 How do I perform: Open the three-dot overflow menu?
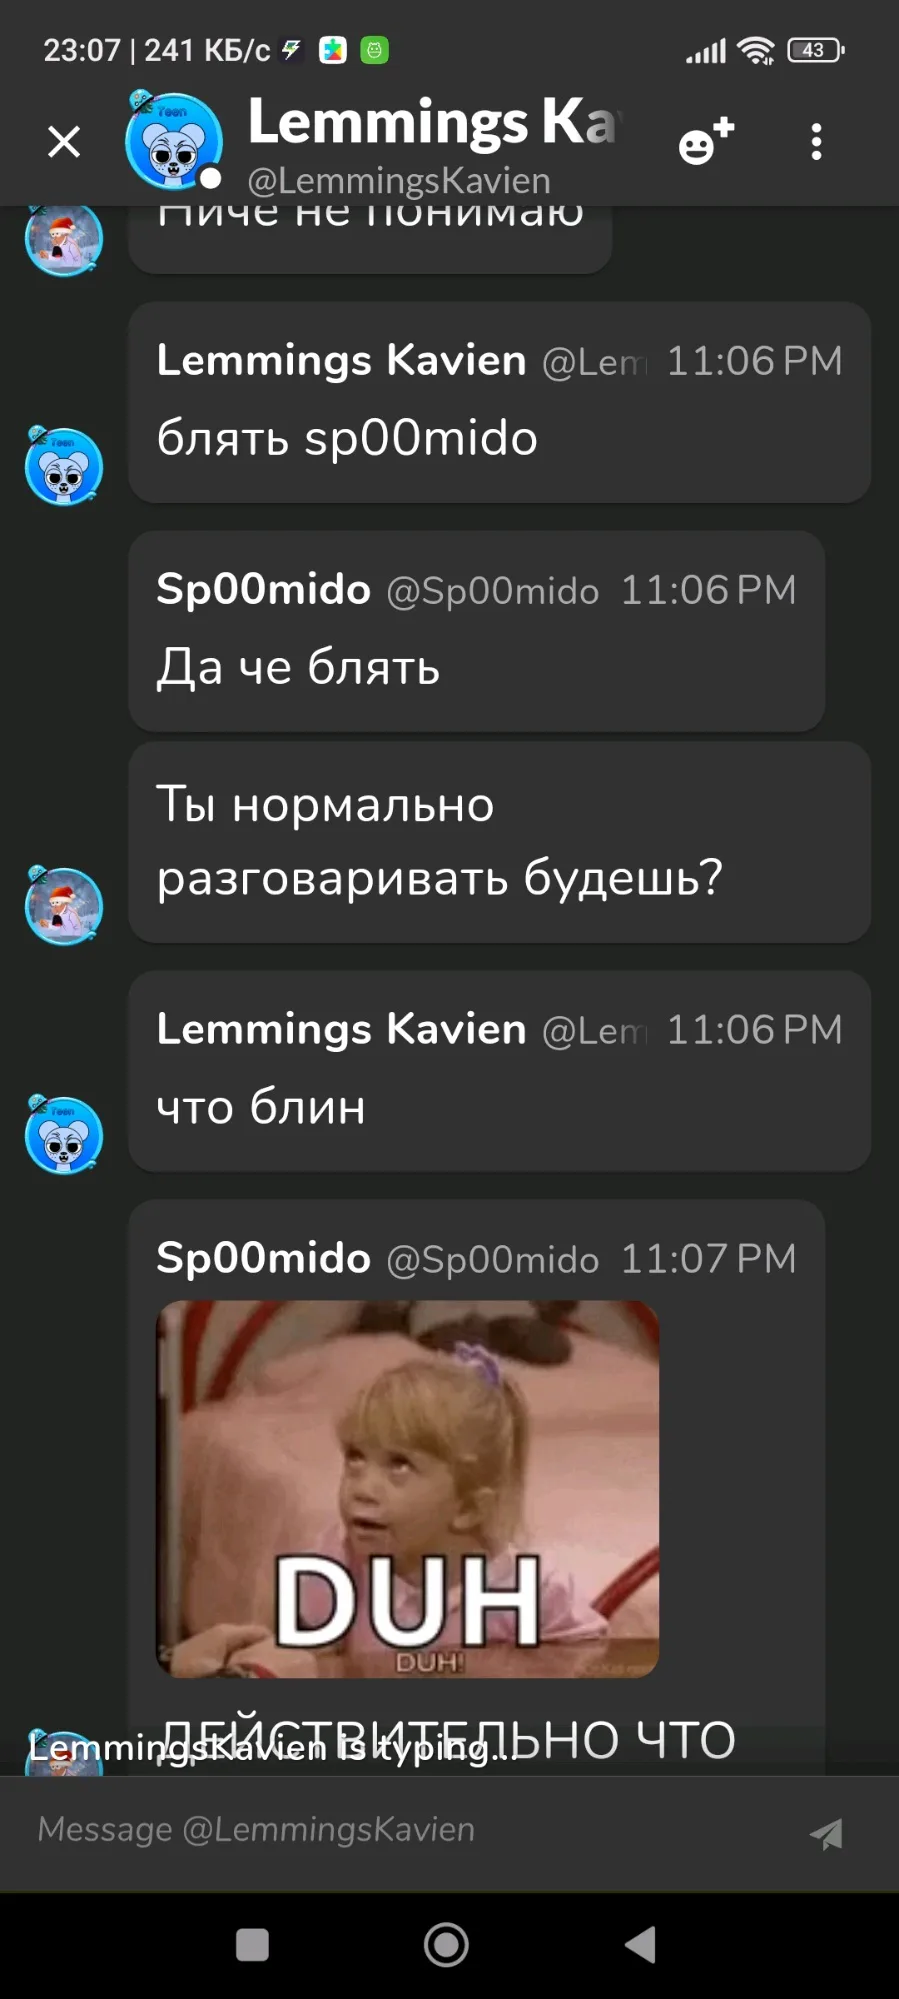tap(816, 142)
